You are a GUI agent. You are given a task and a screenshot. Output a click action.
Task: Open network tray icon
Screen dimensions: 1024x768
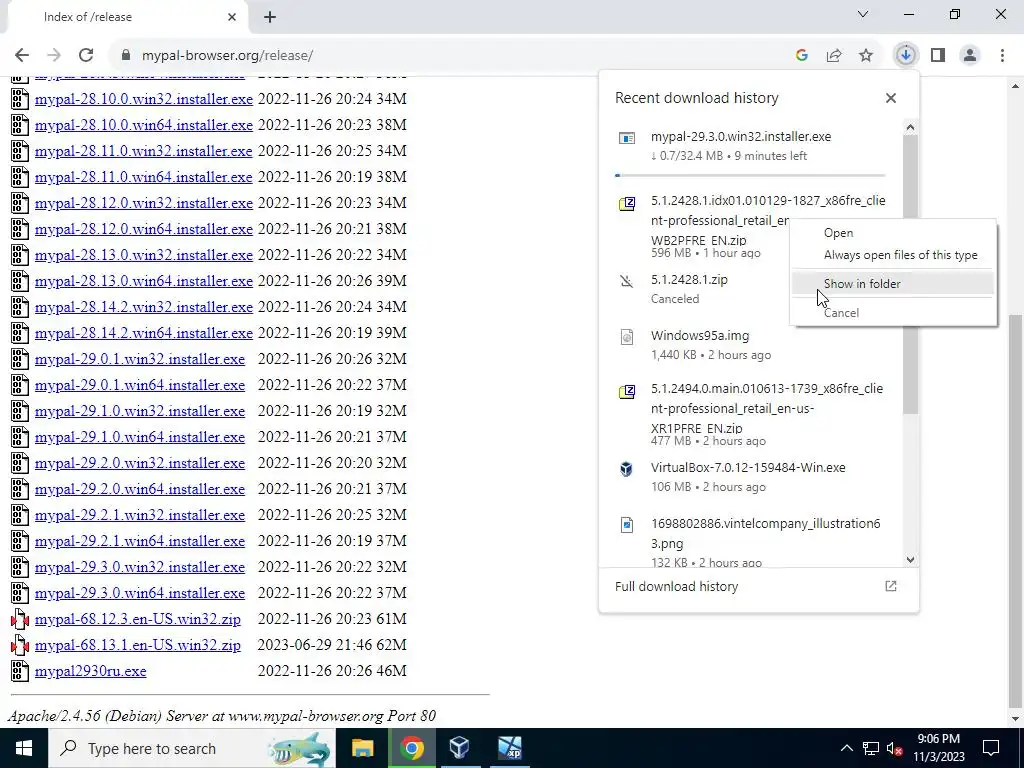point(871,748)
